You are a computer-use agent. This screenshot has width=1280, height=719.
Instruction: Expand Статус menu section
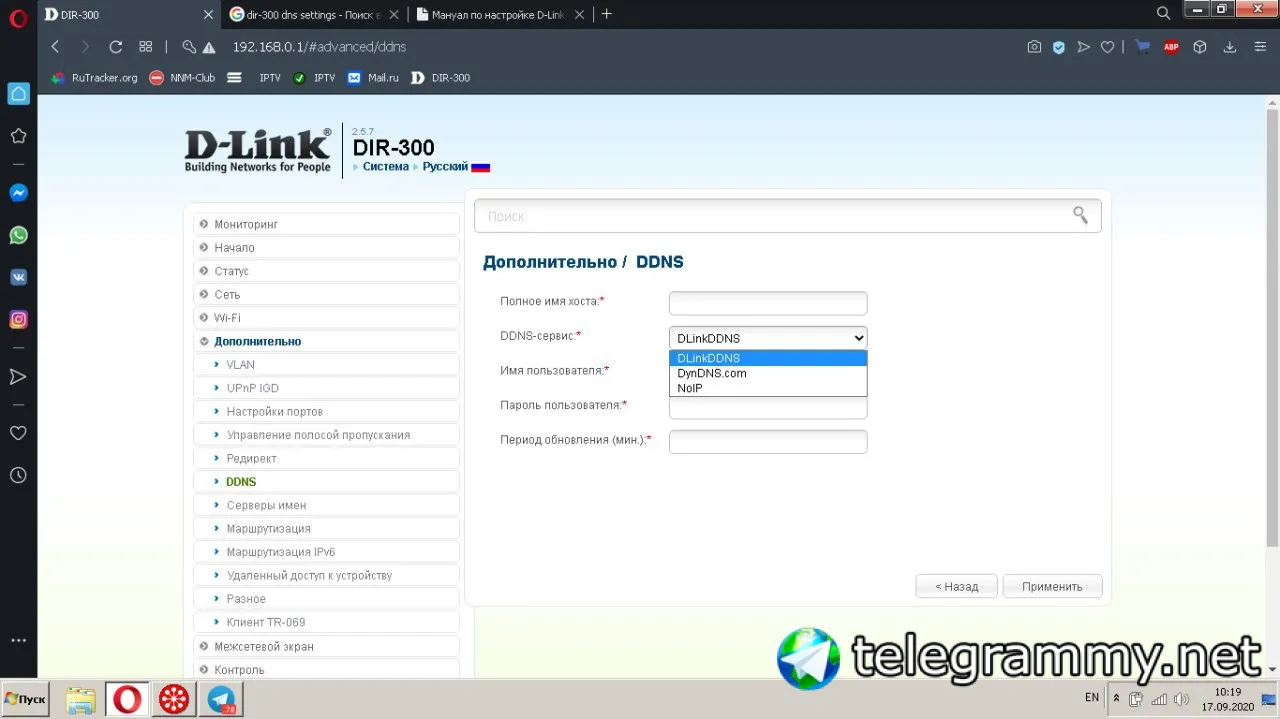(x=326, y=271)
